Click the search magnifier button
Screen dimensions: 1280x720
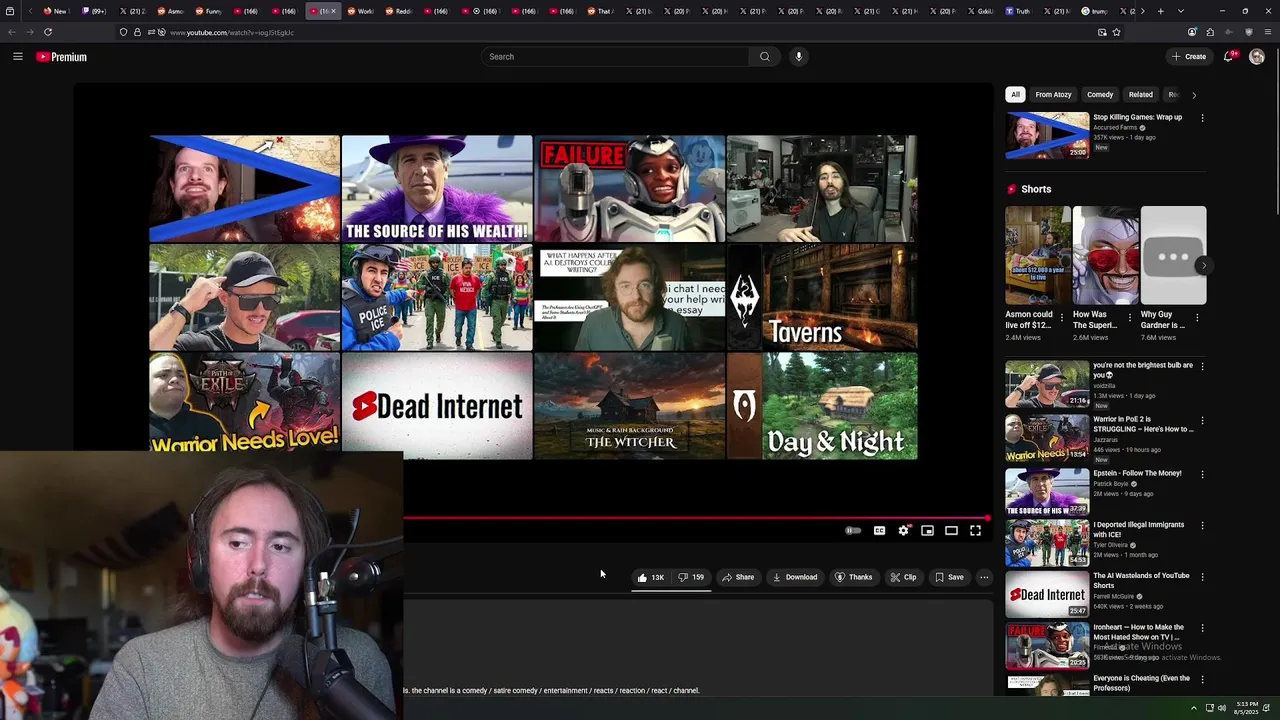pyautogui.click(x=765, y=57)
